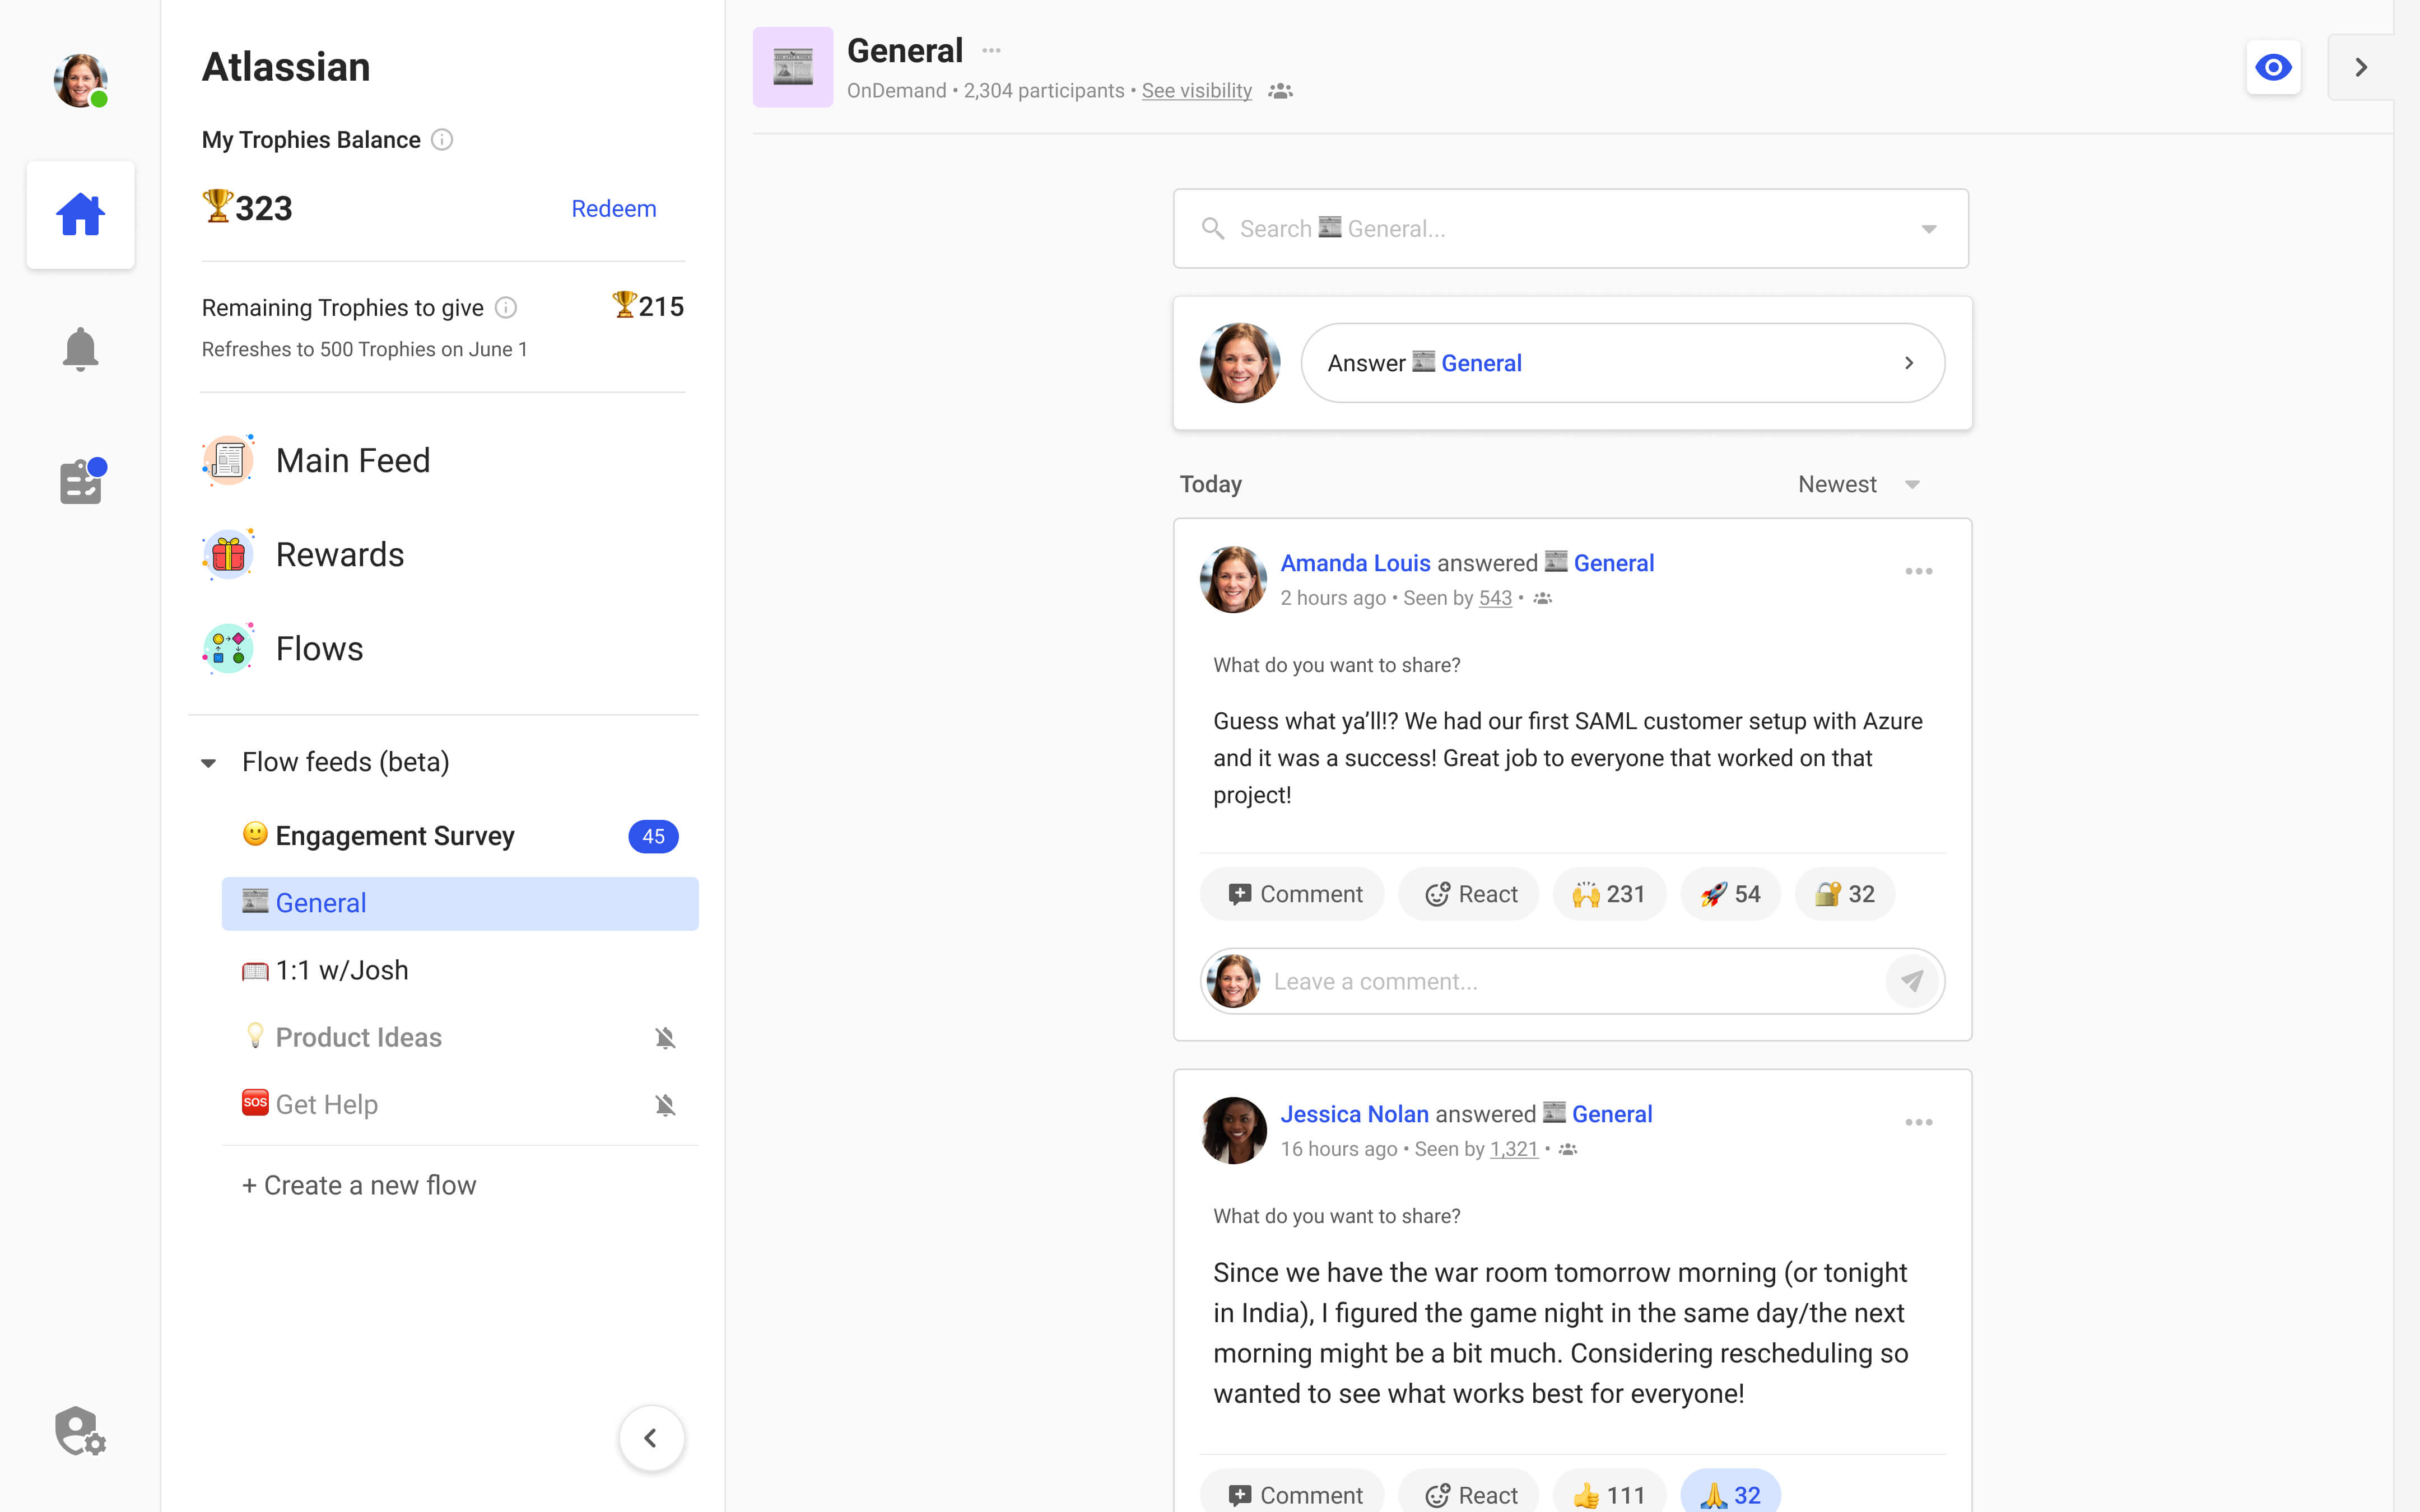View 543 people who saw the post

1495,598
